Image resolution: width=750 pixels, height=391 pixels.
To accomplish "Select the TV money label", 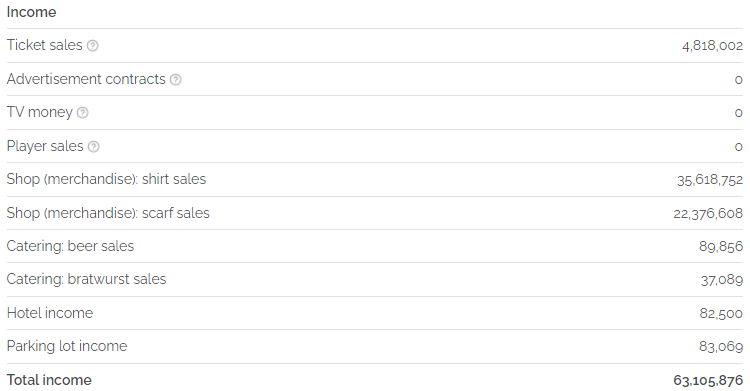I will pyautogui.click(x=40, y=112).
